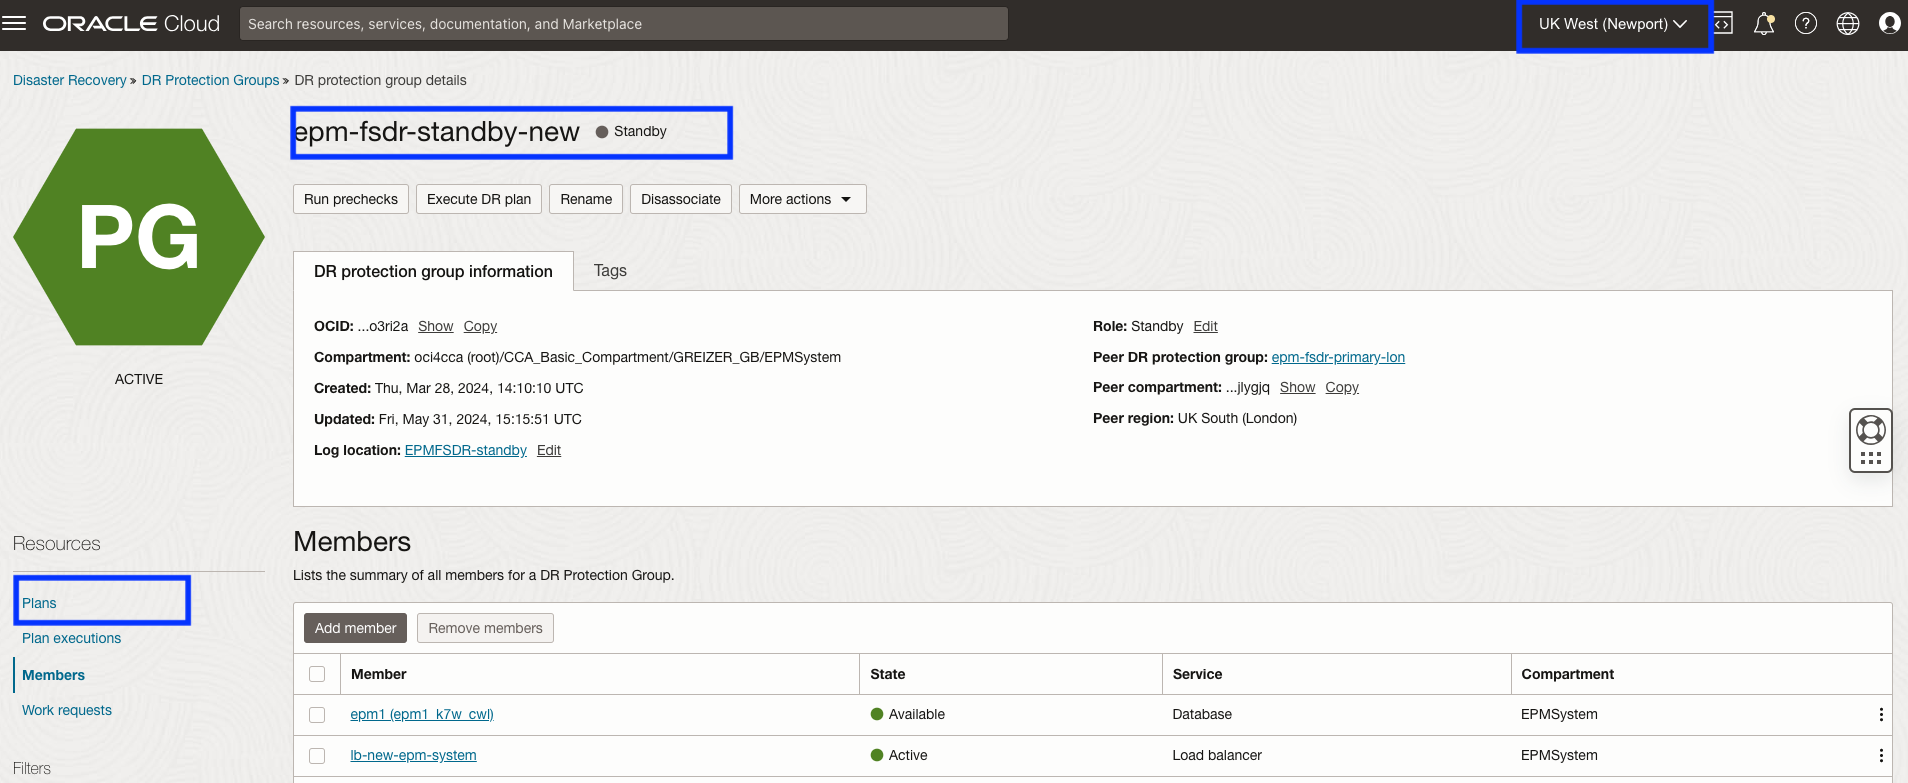The width and height of the screenshot is (1908, 783).
Task: Click the Created date value
Action: tap(479, 388)
